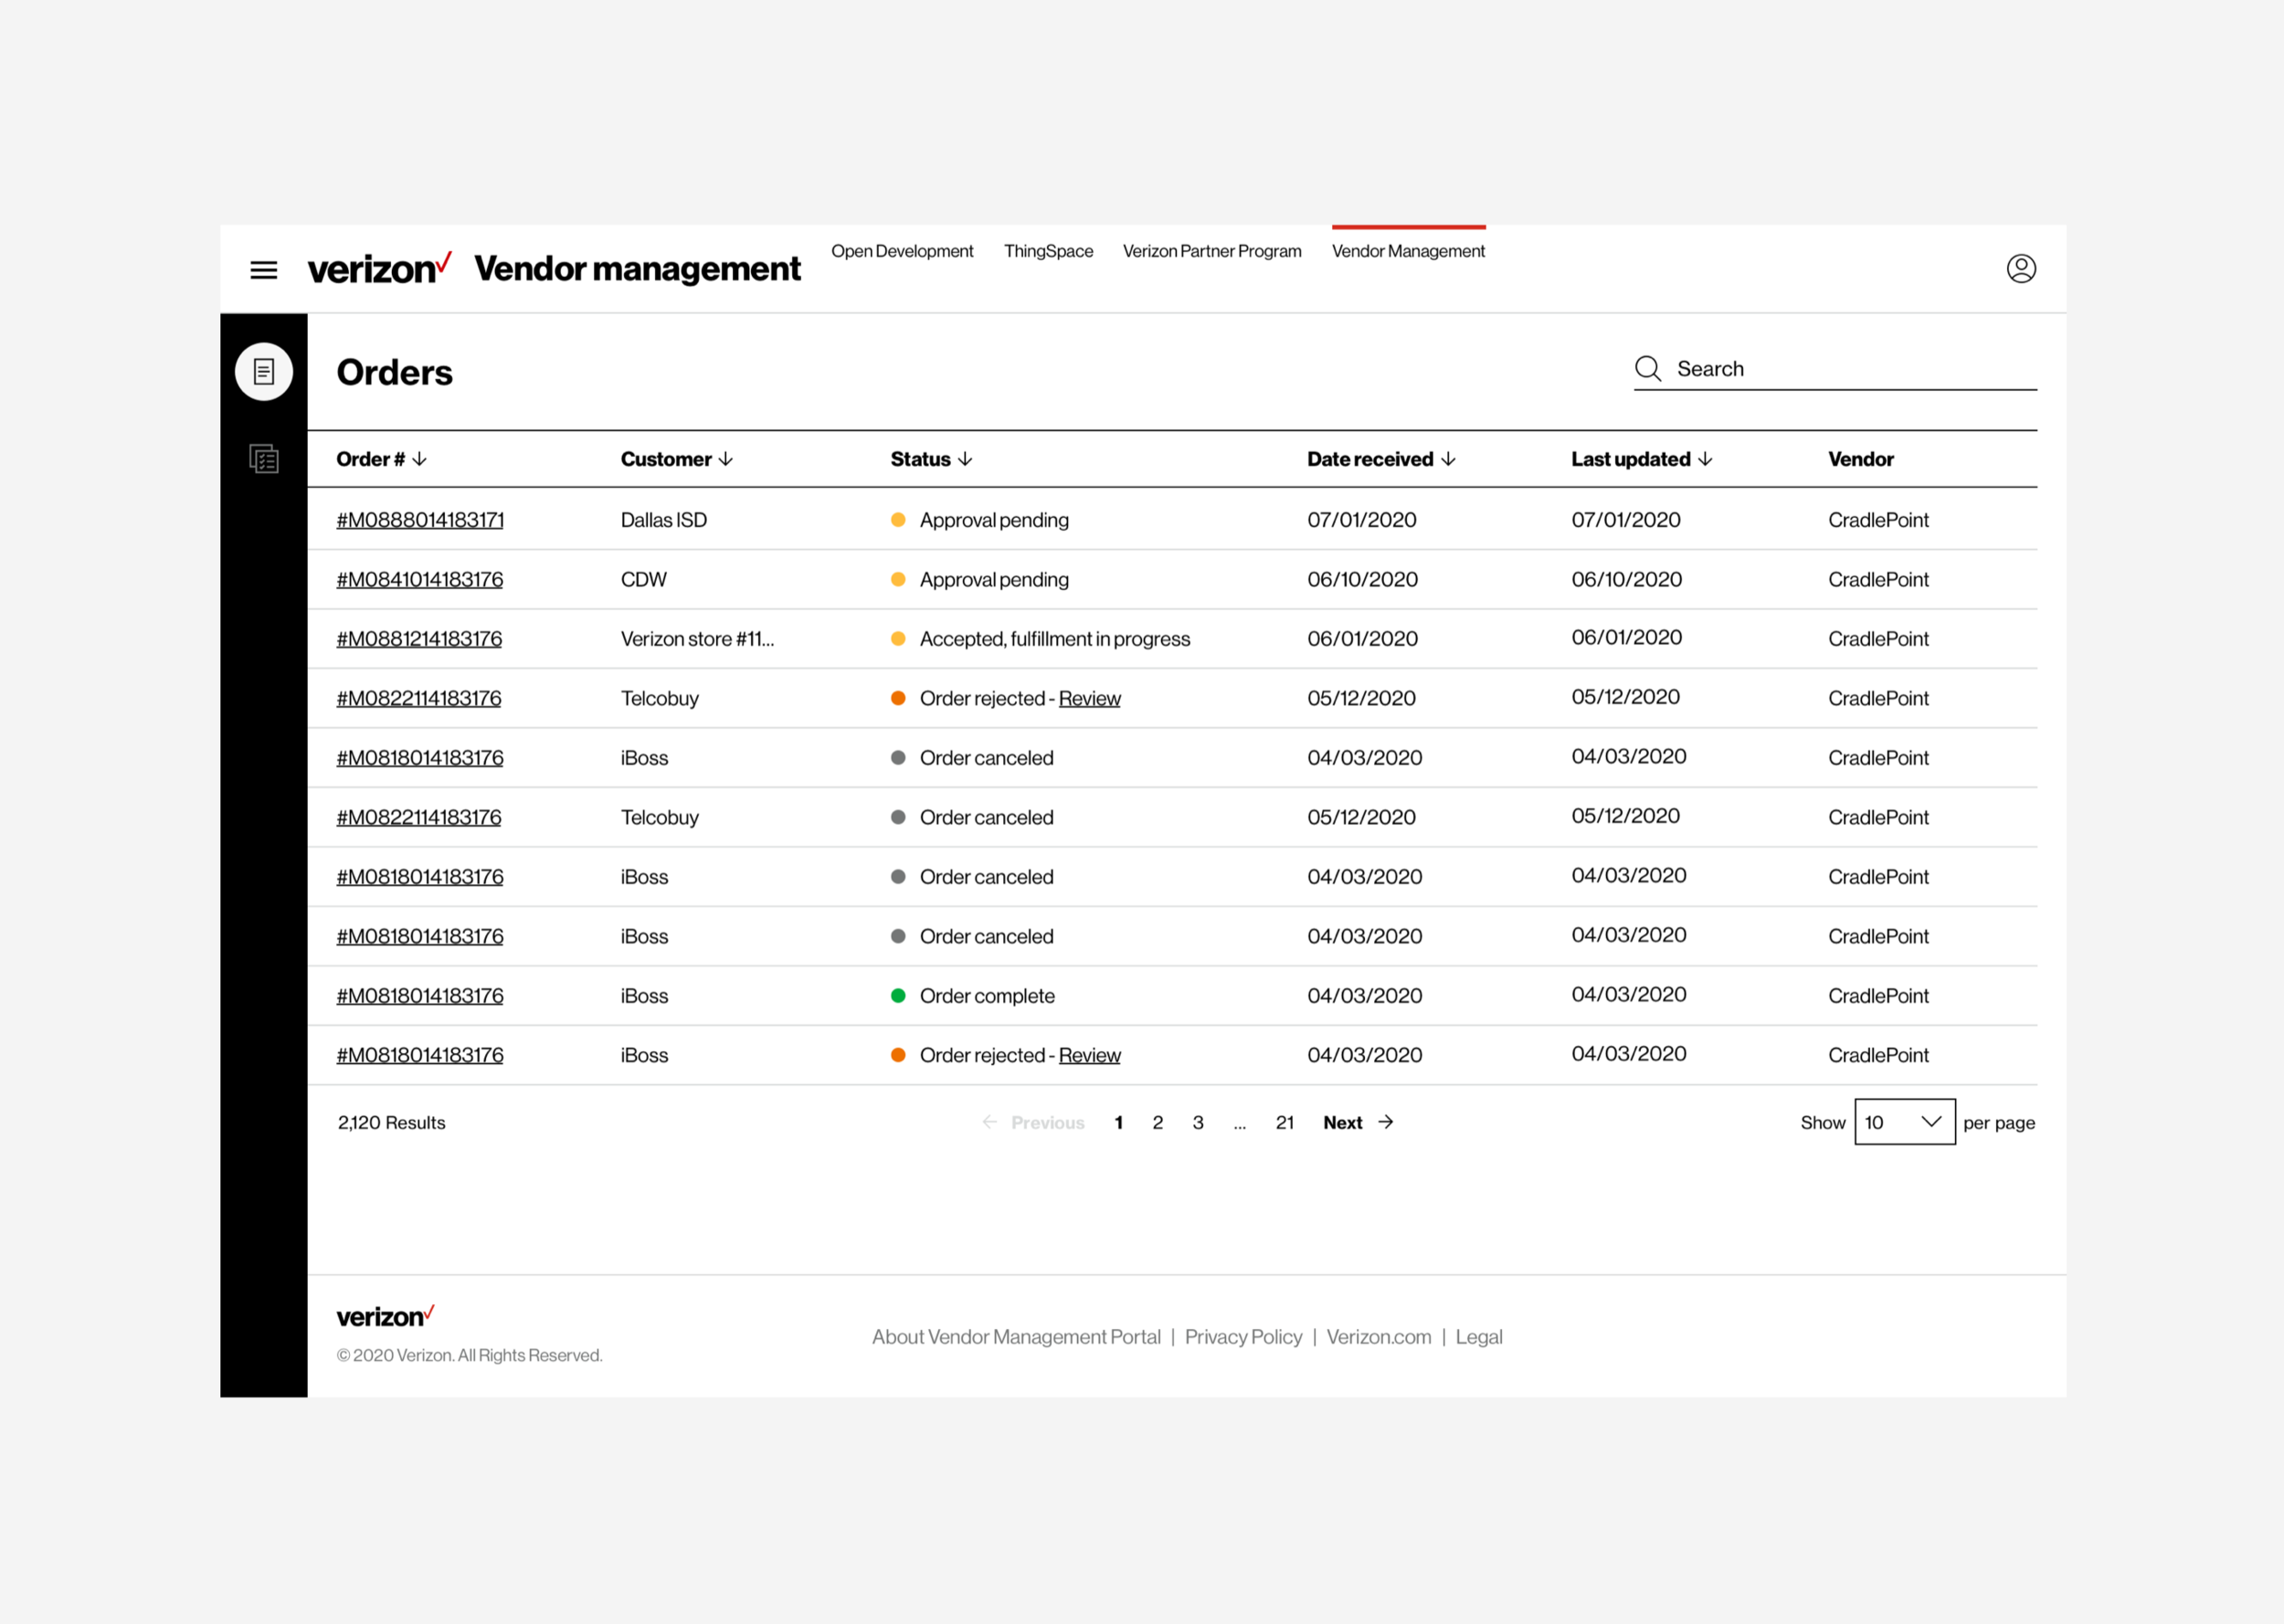This screenshot has width=2284, height=1624.
Task: Open the user profile account icon
Action: (2021, 268)
